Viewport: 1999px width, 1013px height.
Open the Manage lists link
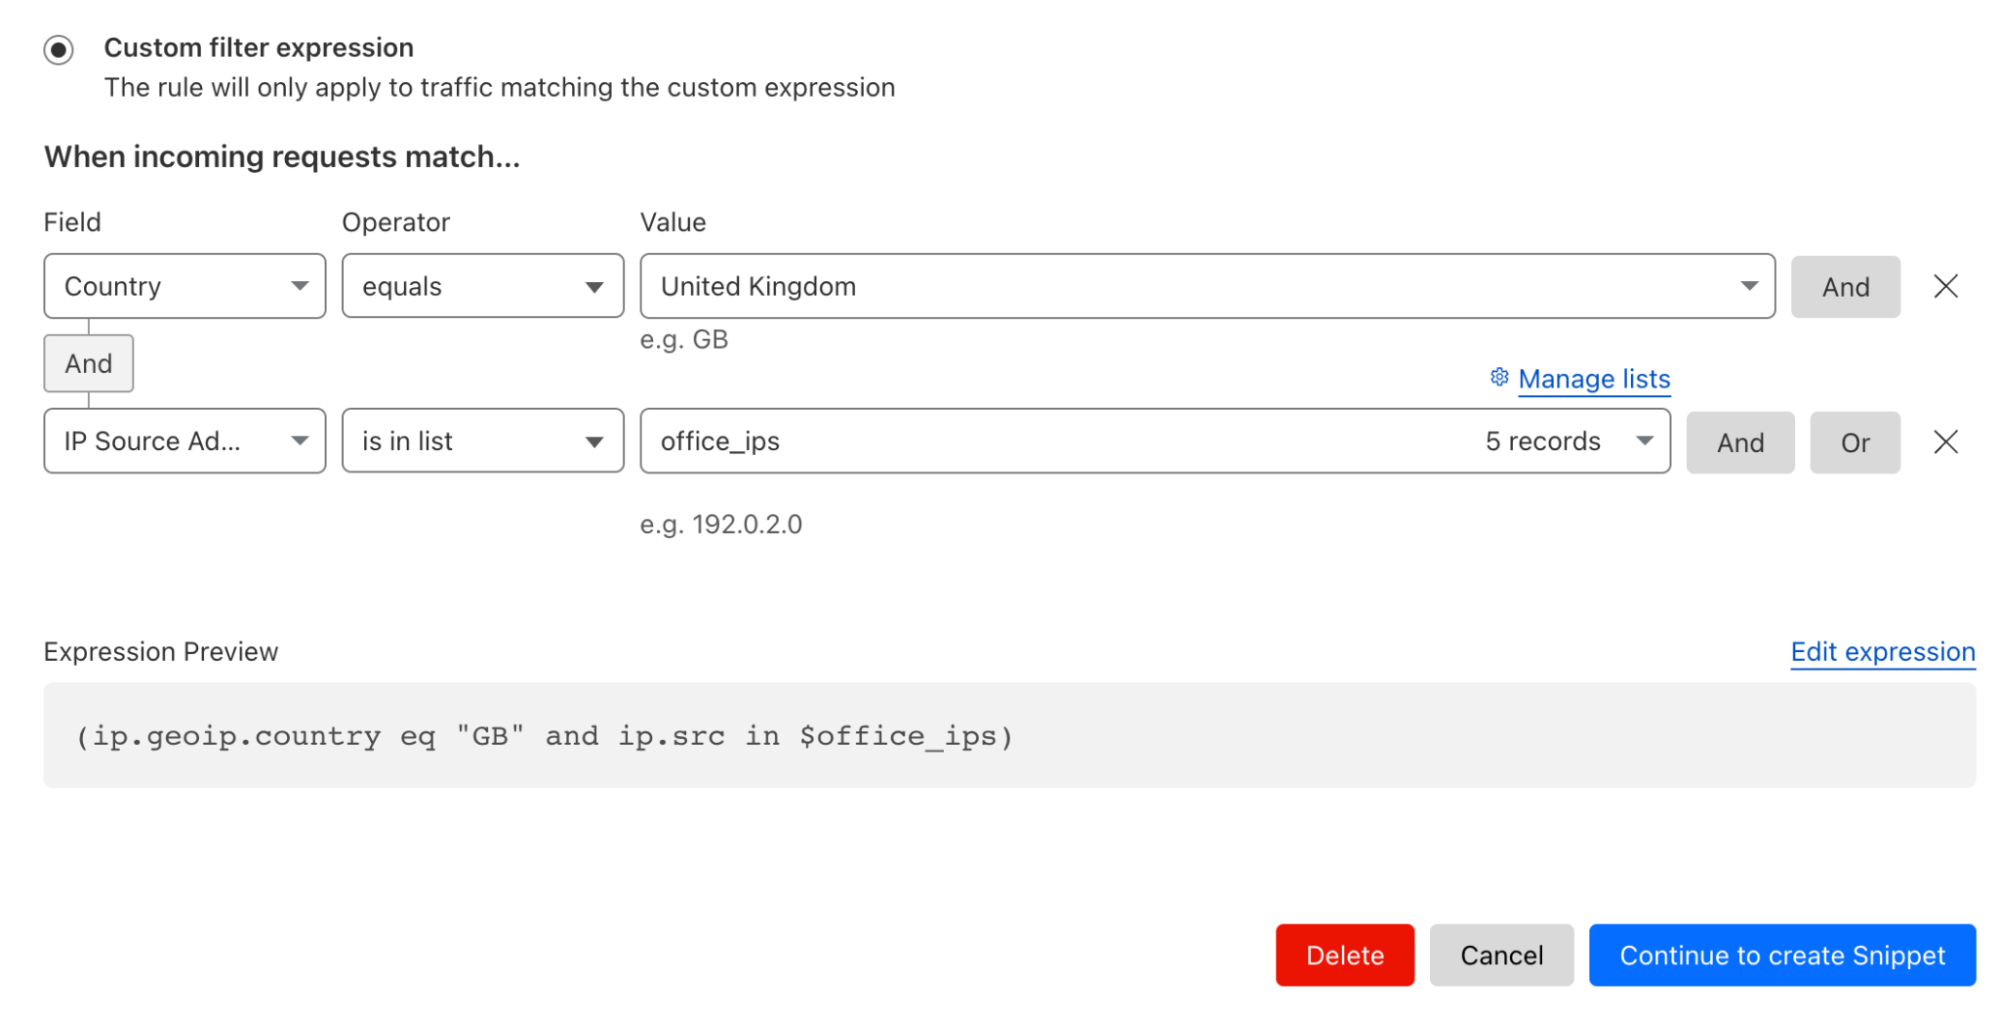pos(1594,379)
